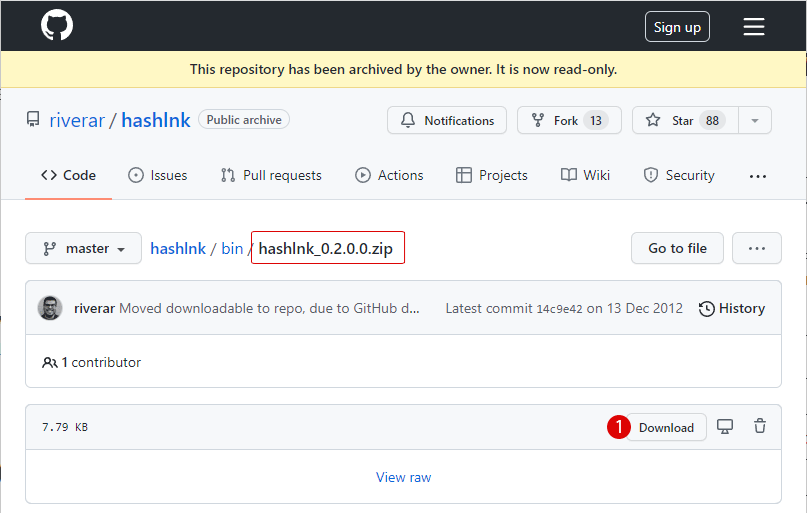Click the 7.79 KB file size text
The height and width of the screenshot is (513, 807).
[65, 427]
